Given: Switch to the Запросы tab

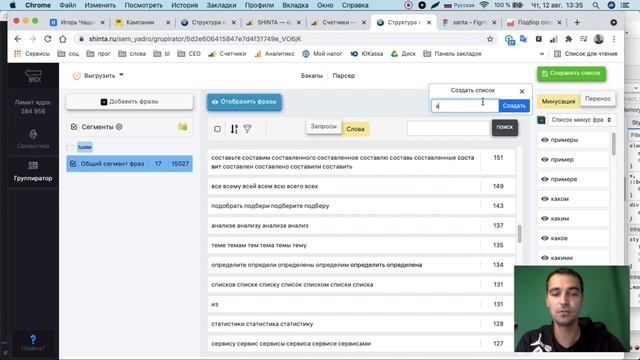Looking at the screenshot, I should pyautogui.click(x=324, y=127).
